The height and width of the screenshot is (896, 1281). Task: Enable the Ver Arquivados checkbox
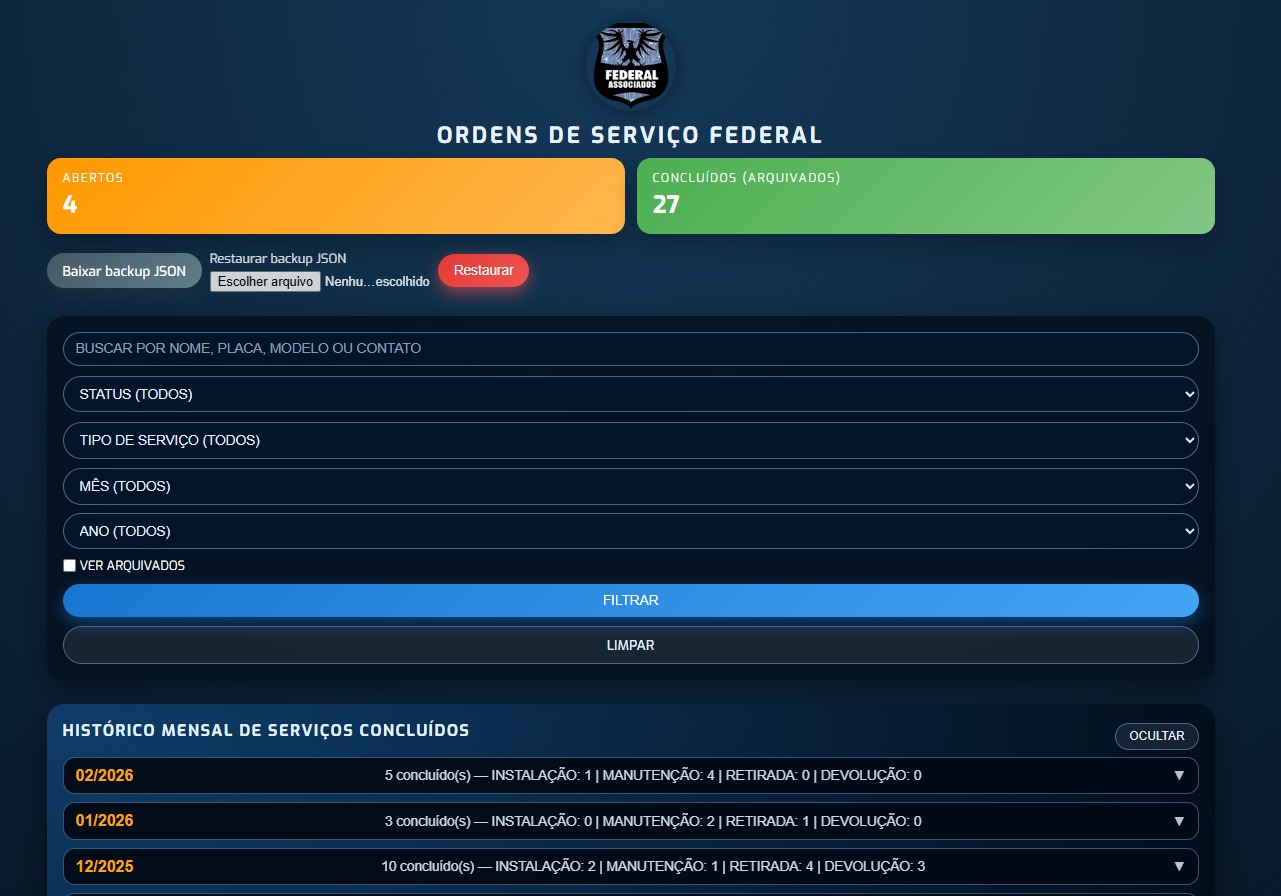pos(69,566)
